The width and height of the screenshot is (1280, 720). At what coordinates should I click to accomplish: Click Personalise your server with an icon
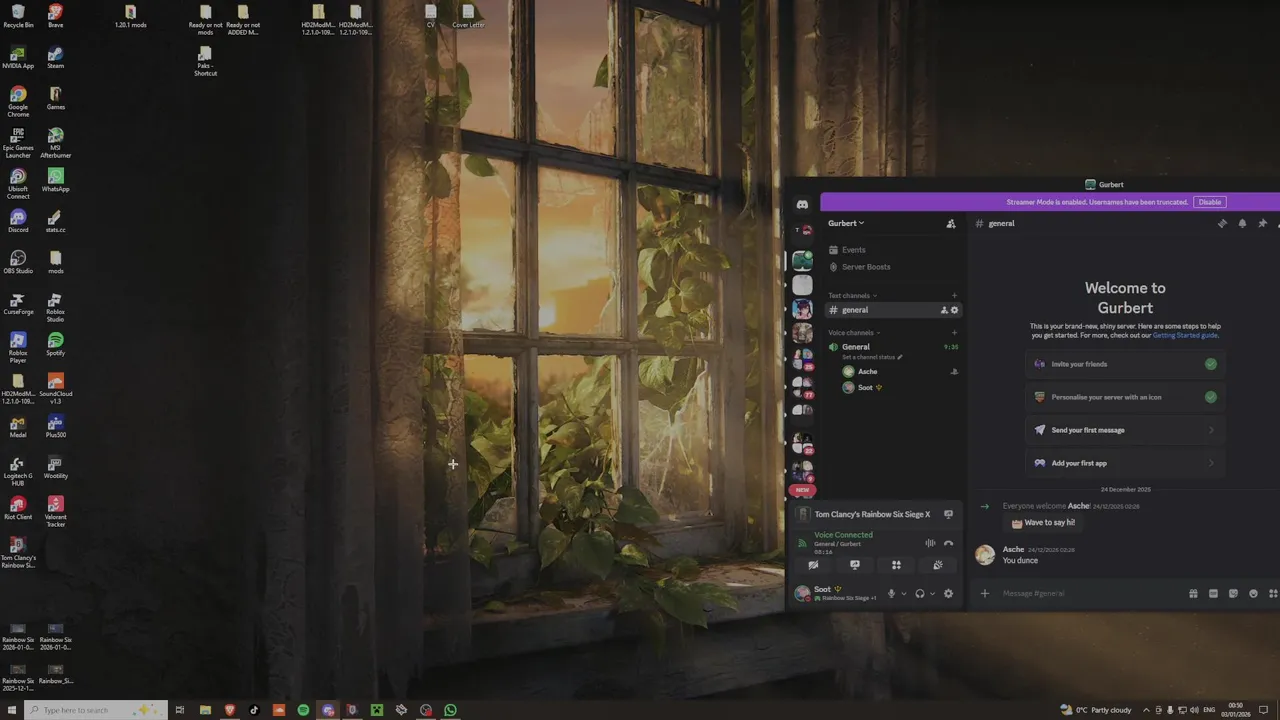pos(1125,397)
